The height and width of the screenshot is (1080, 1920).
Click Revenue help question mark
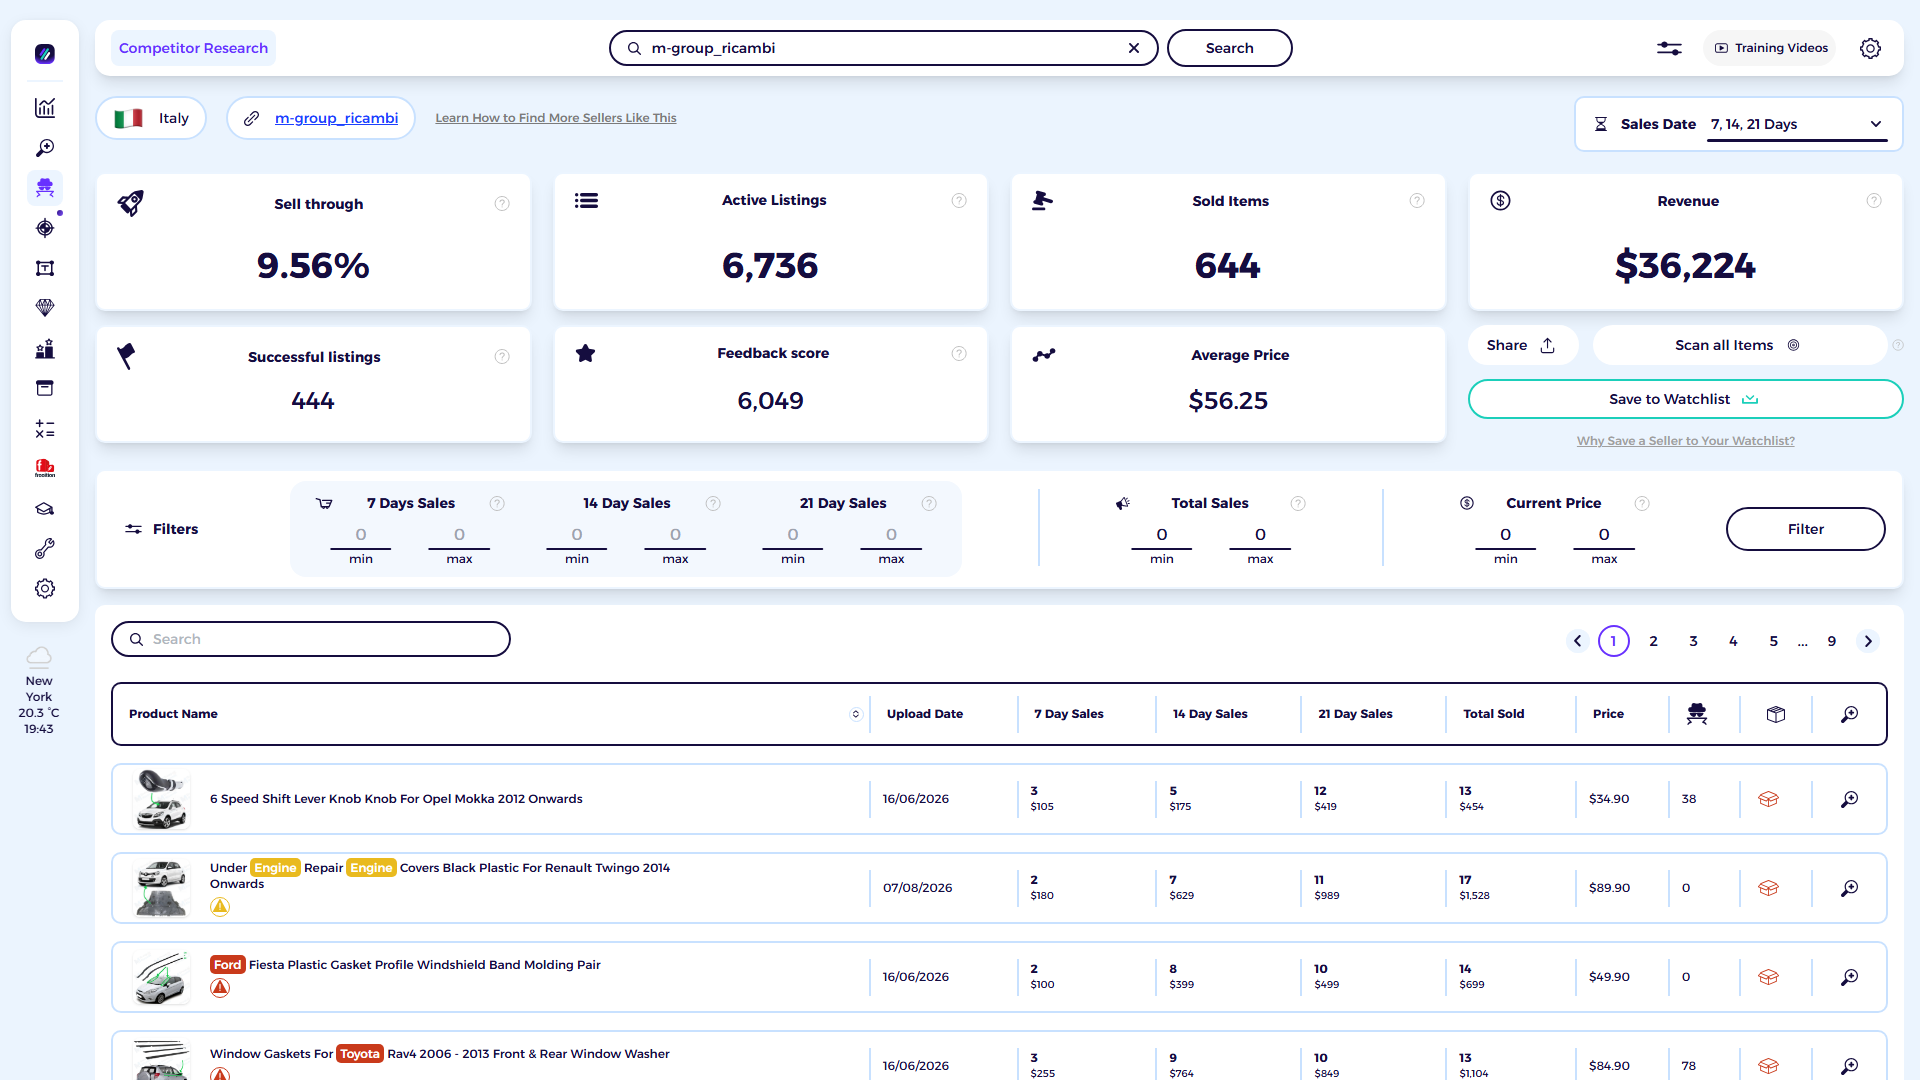(x=1874, y=201)
